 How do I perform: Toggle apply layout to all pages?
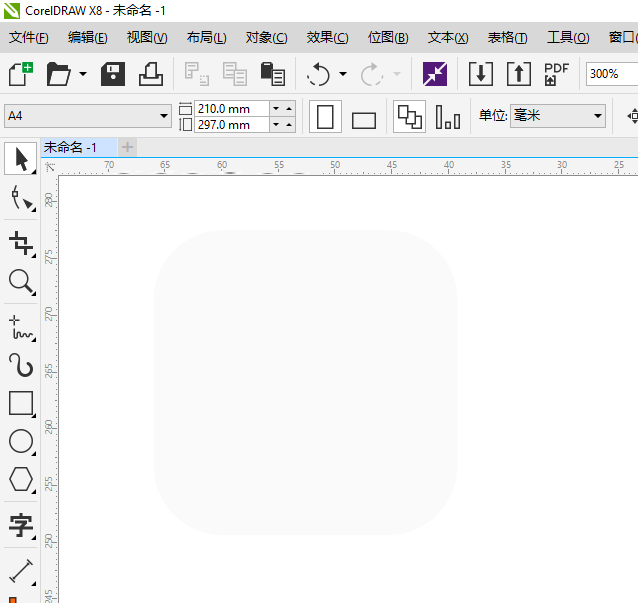point(409,117)
